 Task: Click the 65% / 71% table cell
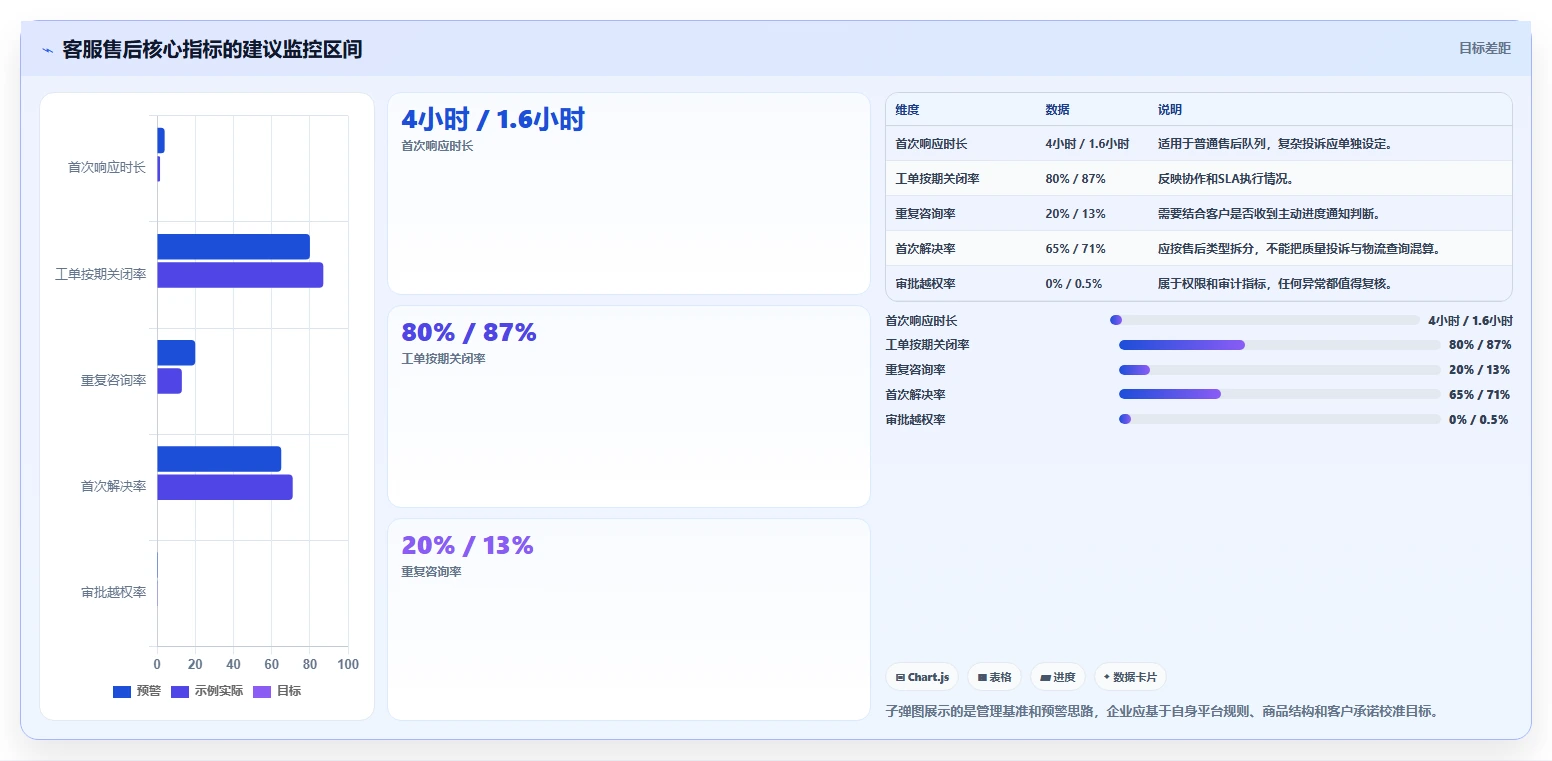tap(1075, 249)
